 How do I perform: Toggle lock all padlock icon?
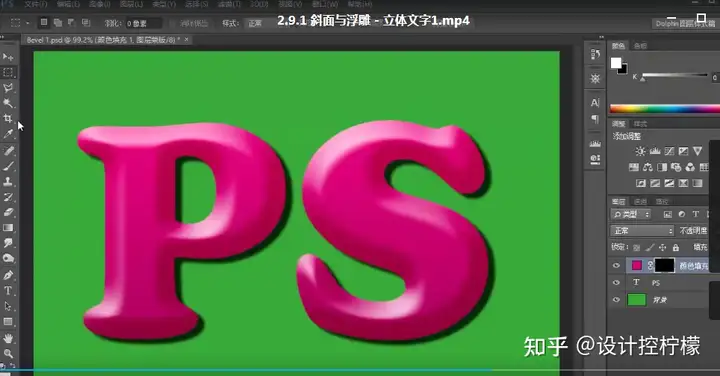(x=676, y=247)
